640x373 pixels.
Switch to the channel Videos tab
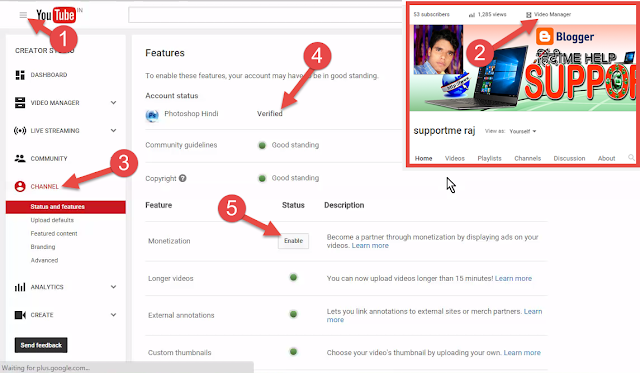coord(455,158)
